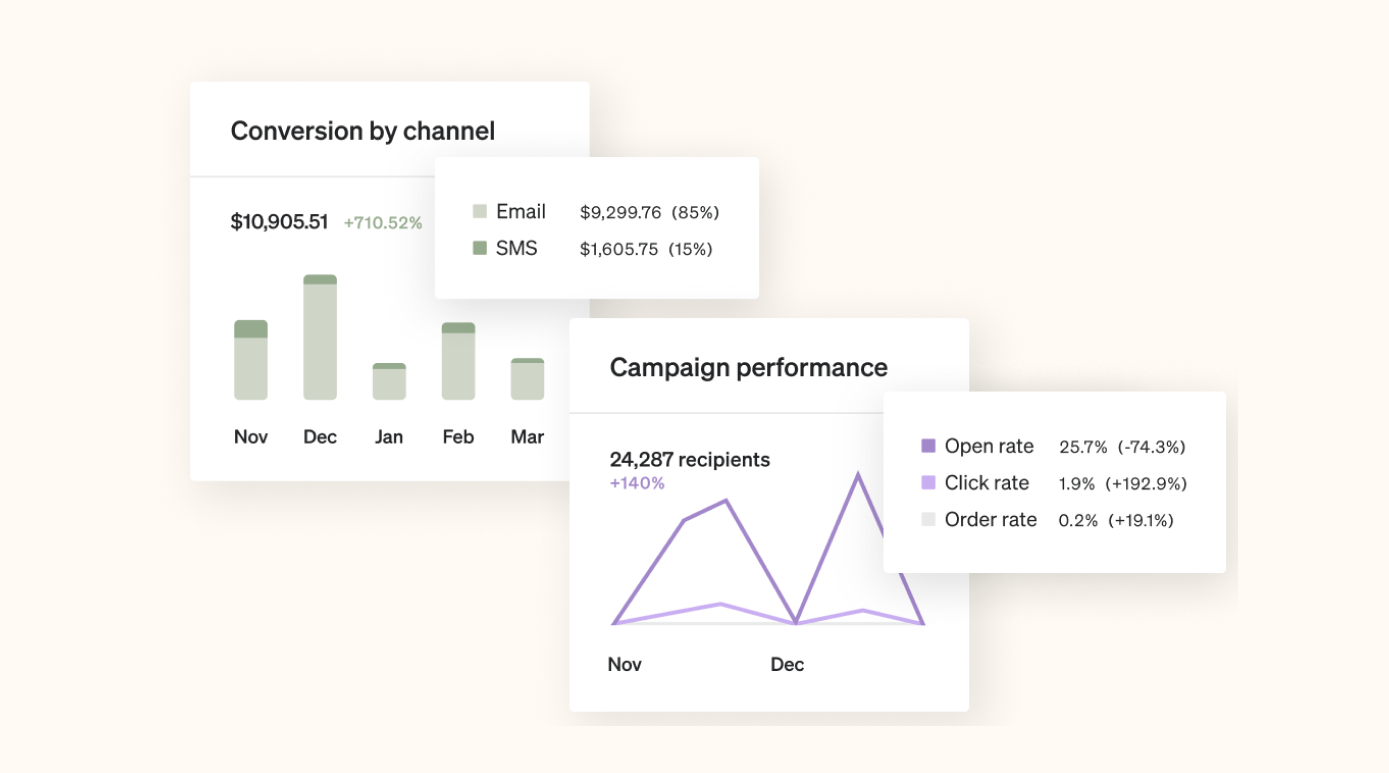Viewport: 1389px width, 773px height.
Task: Click the Open rate legend swatch
Action: pos(928,446)
